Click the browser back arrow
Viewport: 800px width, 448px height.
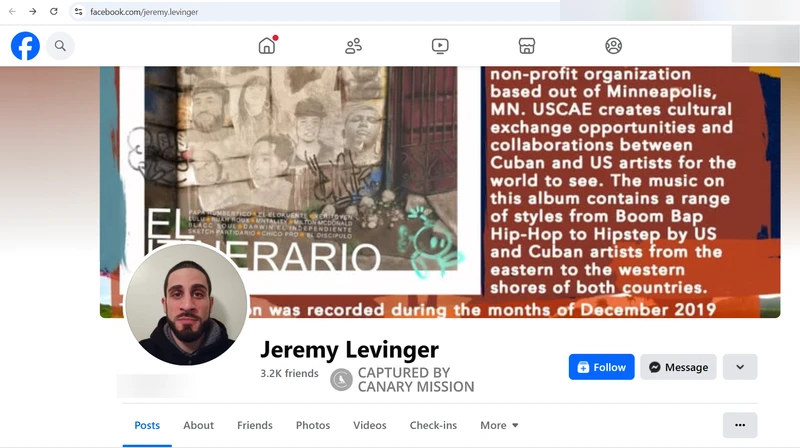click(12, 11)
